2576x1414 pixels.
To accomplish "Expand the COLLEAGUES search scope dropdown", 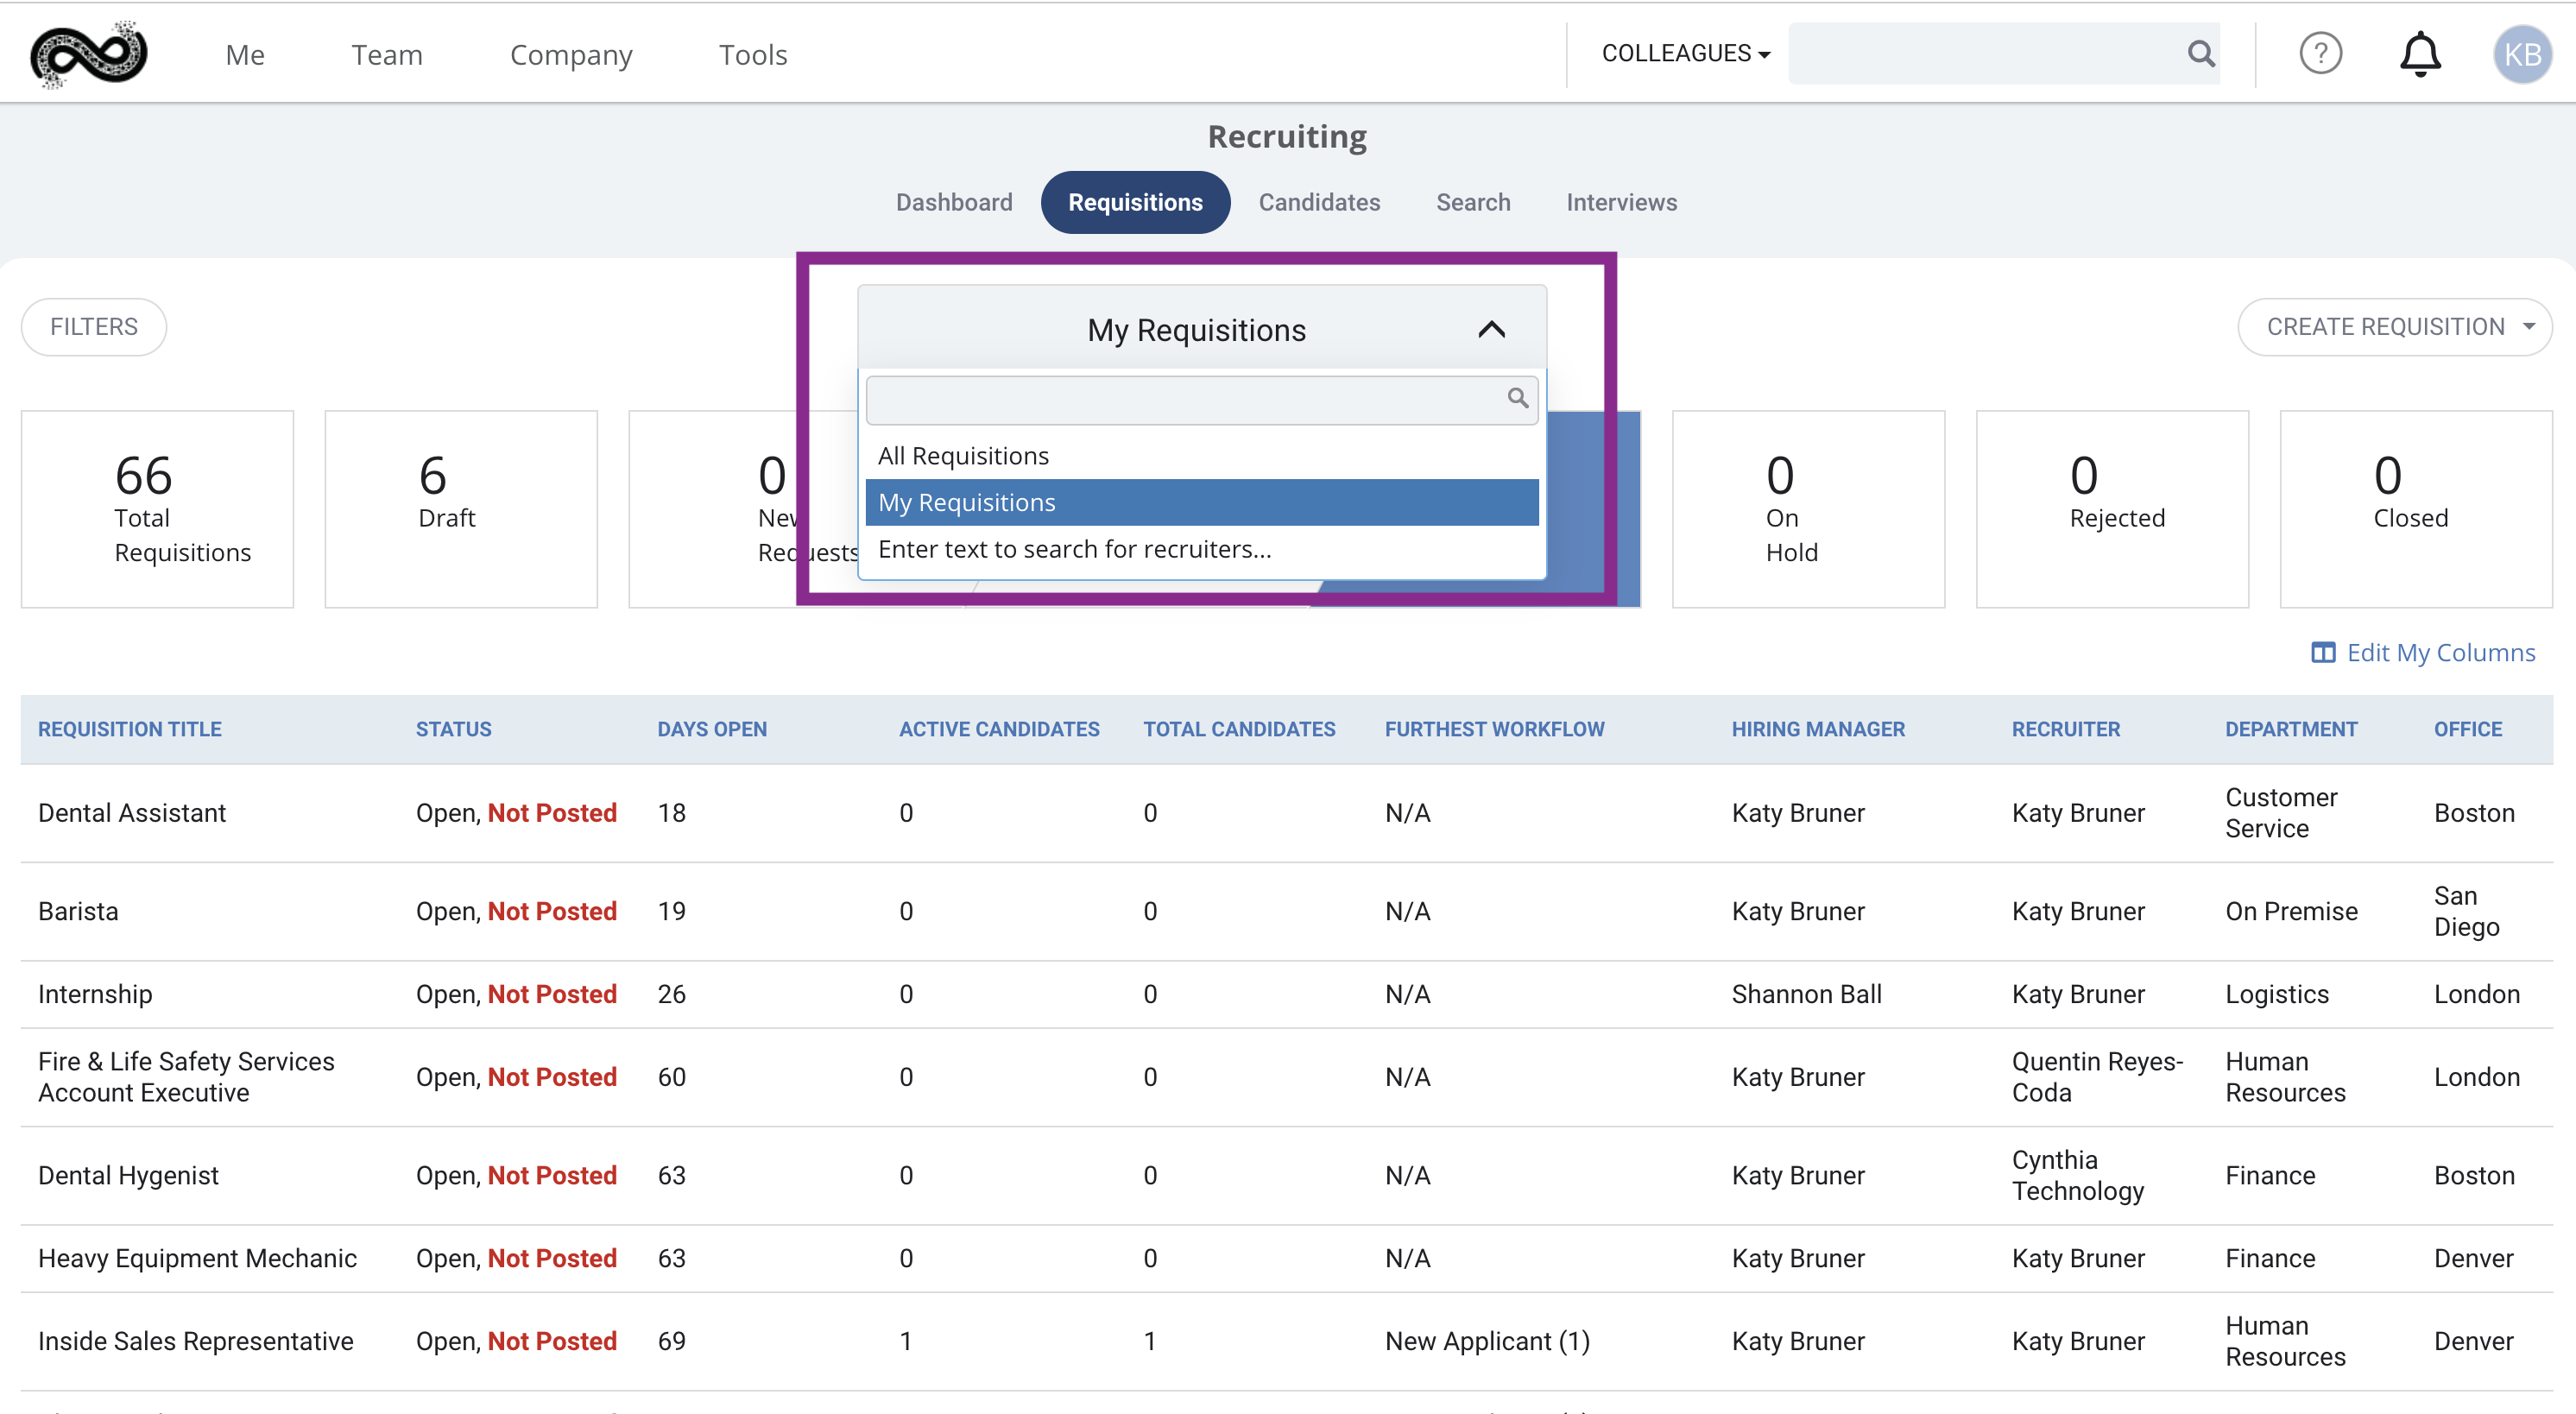I will click(1686, 54).
